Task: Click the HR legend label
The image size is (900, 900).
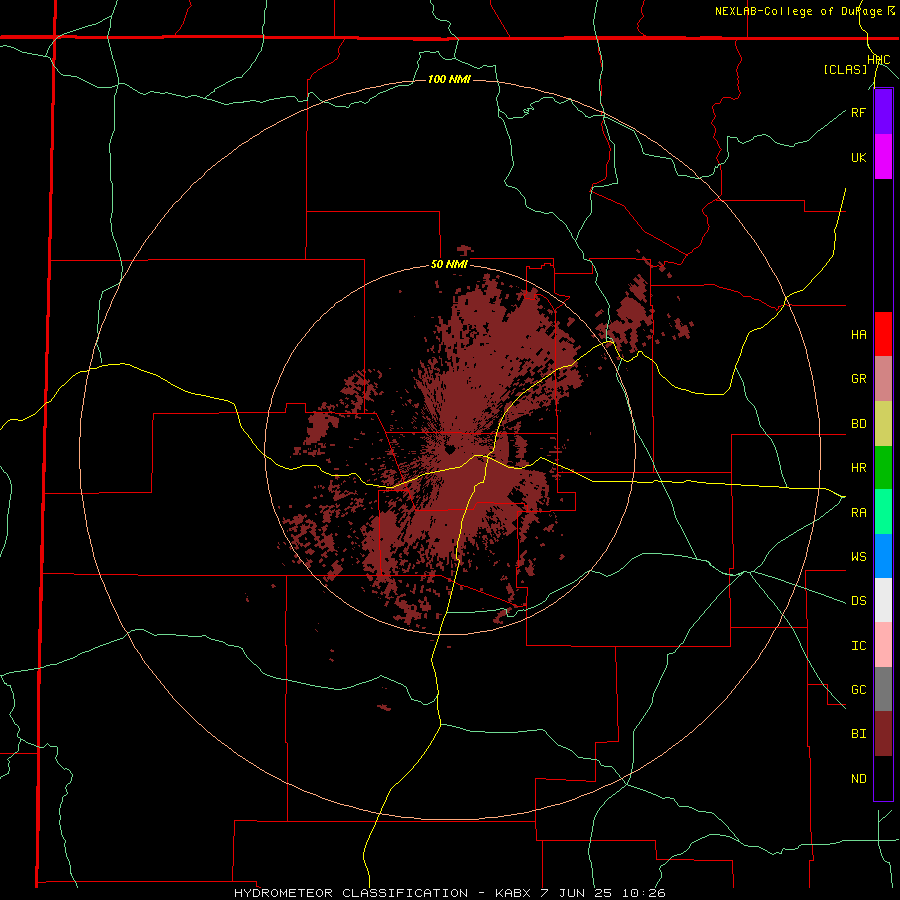Action: [858, 468]
